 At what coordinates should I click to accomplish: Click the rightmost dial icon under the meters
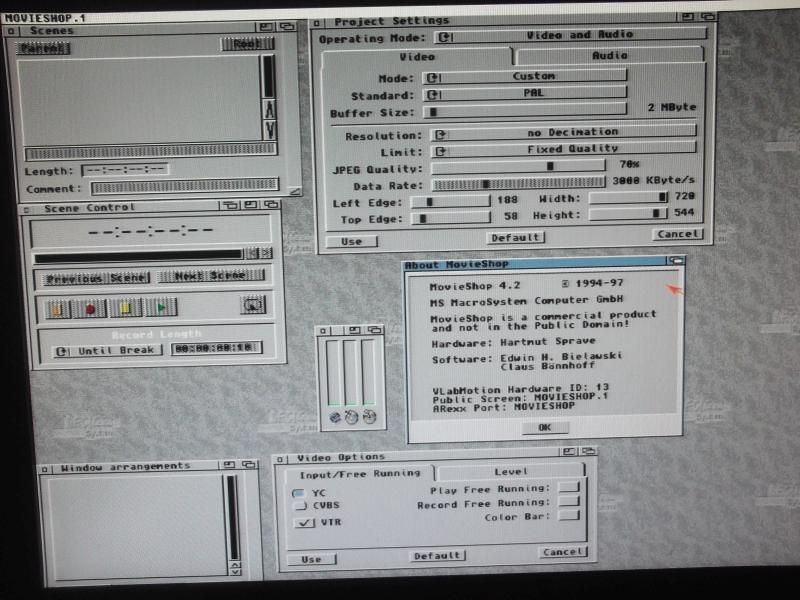point(370,416)
